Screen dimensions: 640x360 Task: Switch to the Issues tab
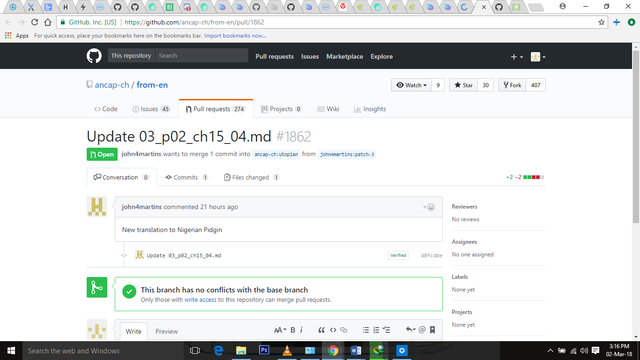click(151, 109)
